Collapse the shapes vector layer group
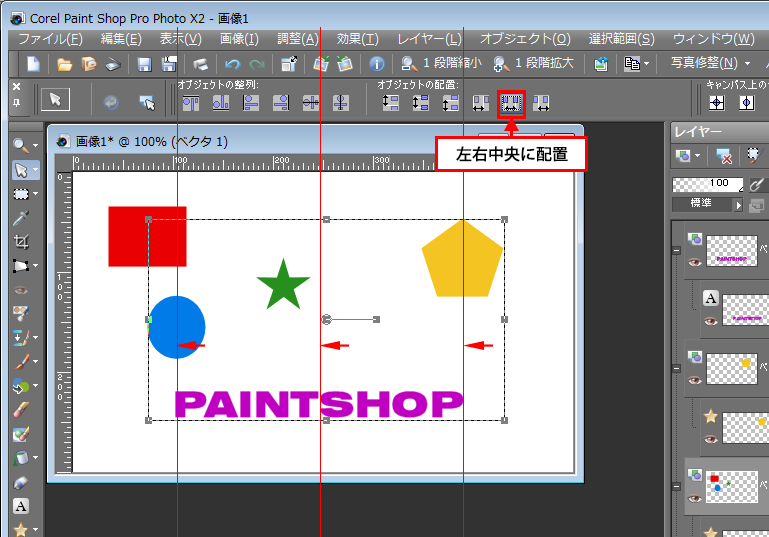The width and height of the screenshot is (769, 537). 677,486
